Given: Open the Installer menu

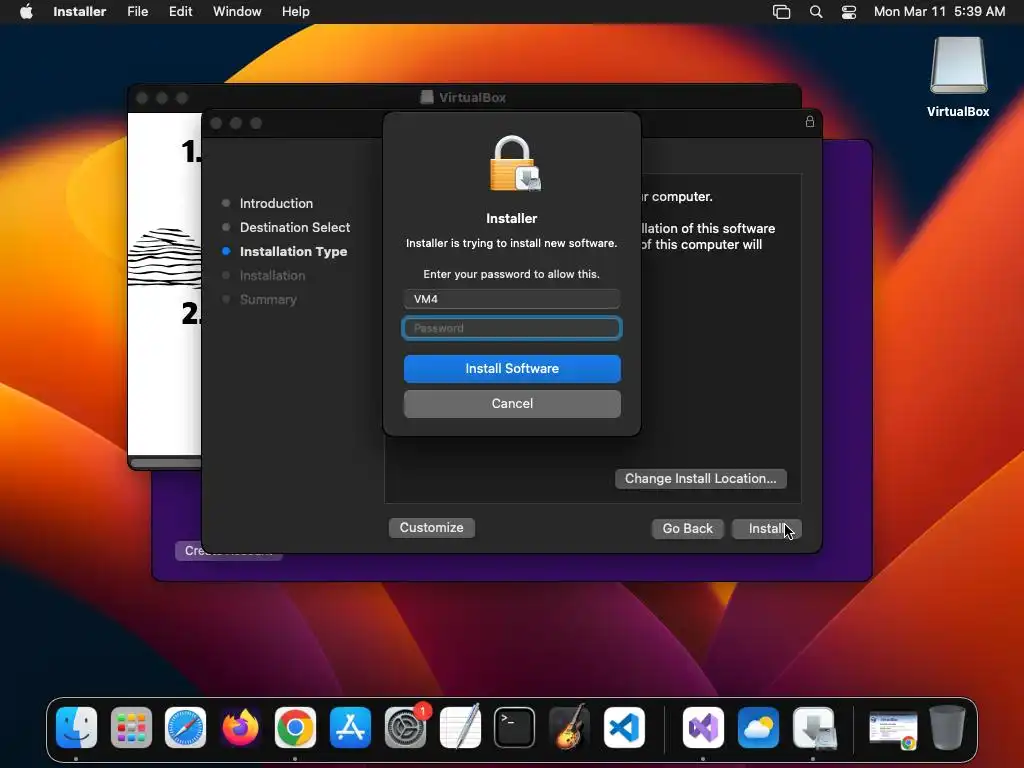Looking at the screenshot, I should tap(80, 12).
